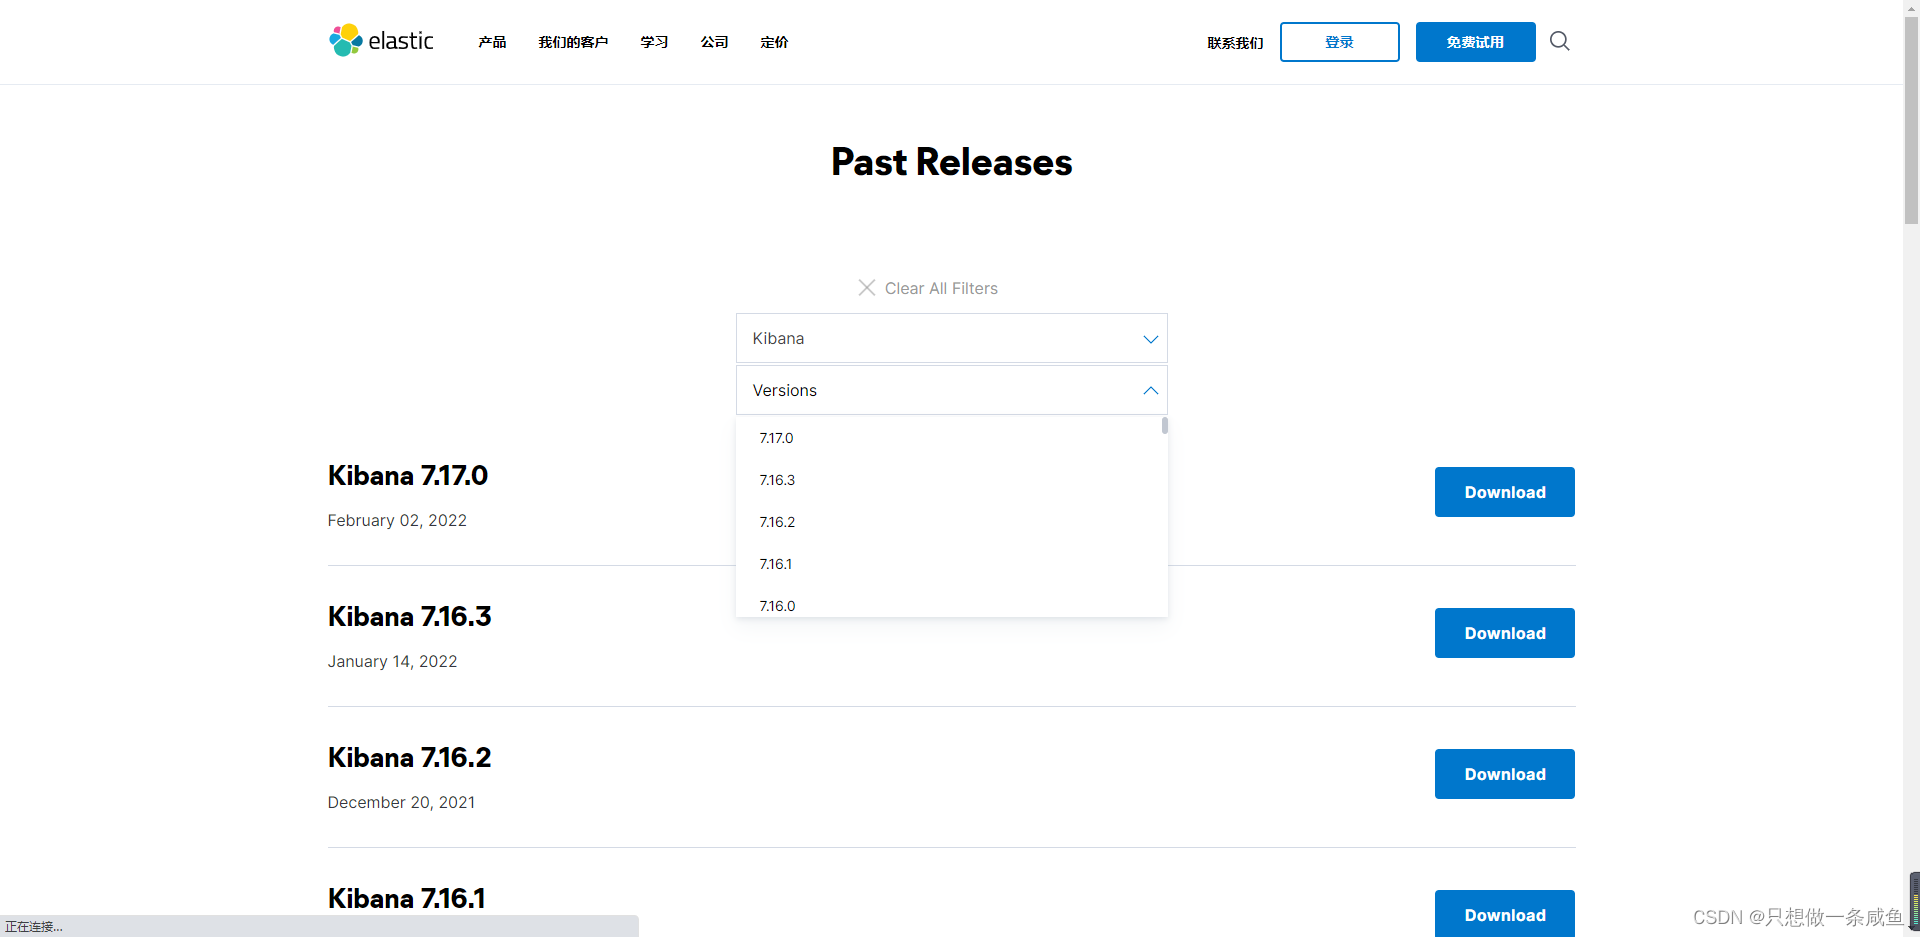Download Kibana 7.17.0

click(1505, 492)
